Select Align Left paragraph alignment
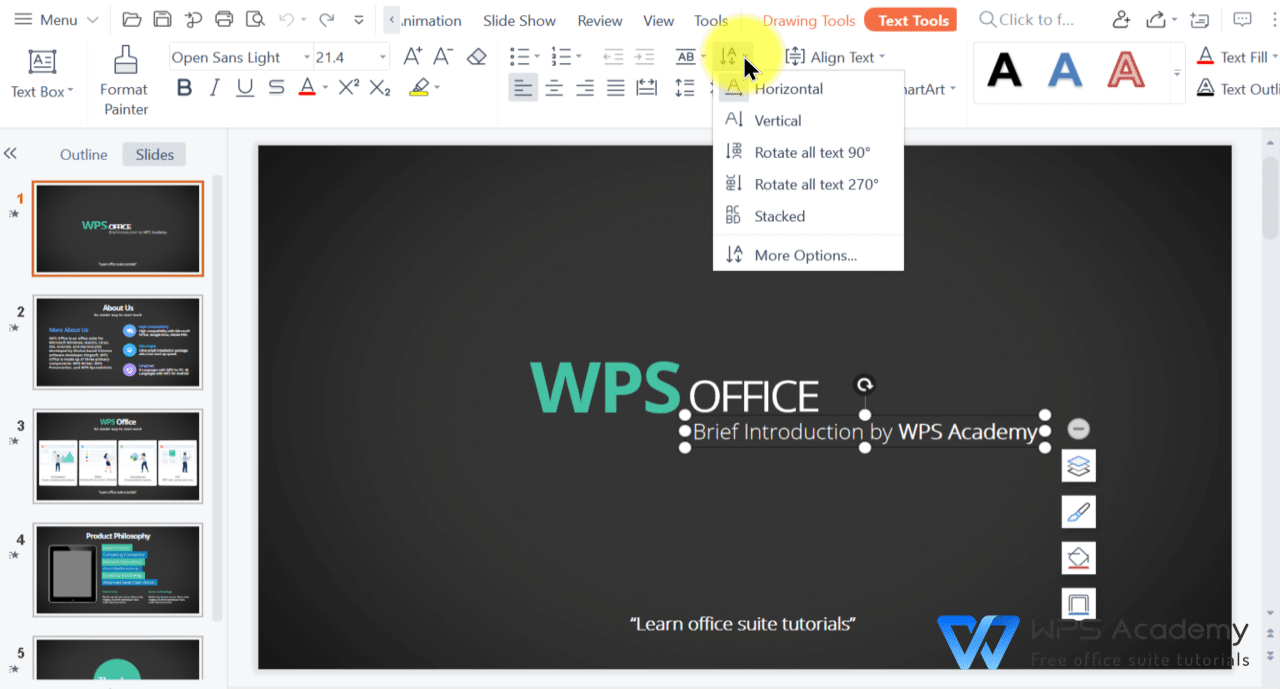 523,88
